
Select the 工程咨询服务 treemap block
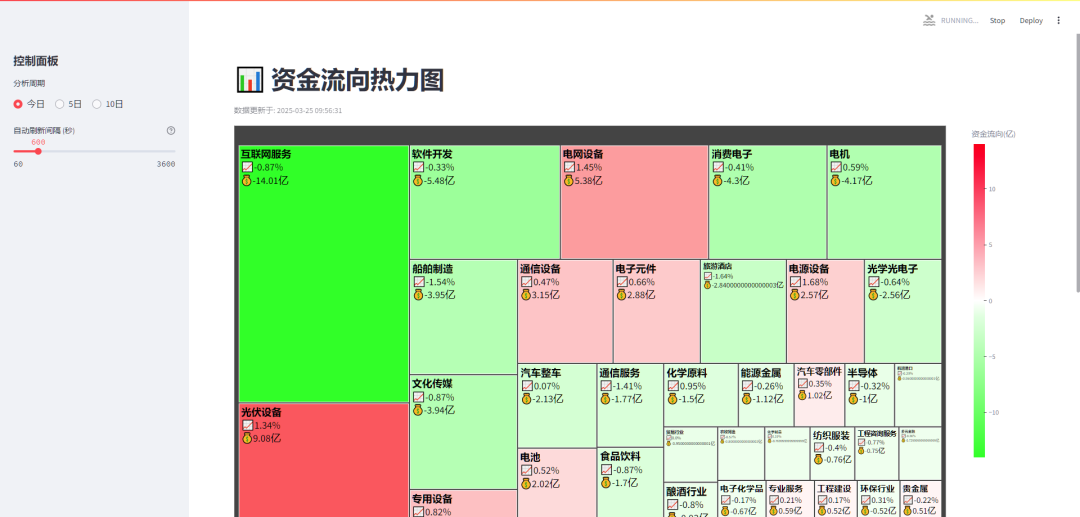click(877, 454)
